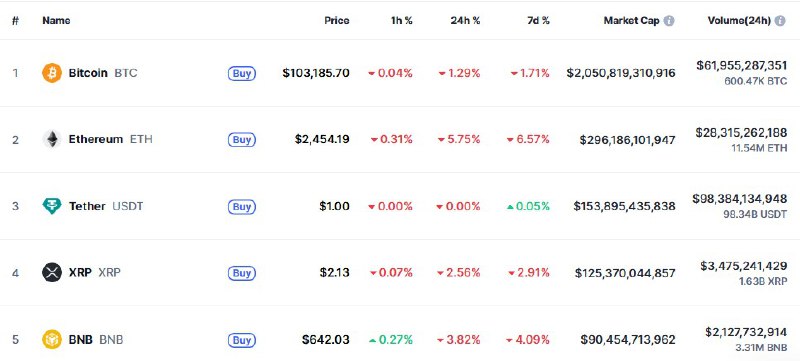This screenshot has height=361, width=800.
Task: Click the Bitcoin orange logo icon
Action: [x=52, y=73]
